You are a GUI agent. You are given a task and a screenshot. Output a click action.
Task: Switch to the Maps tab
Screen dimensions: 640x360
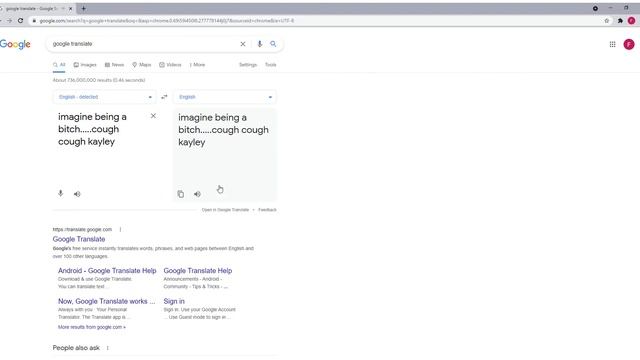pyautogui.click(x=142, y=64)
